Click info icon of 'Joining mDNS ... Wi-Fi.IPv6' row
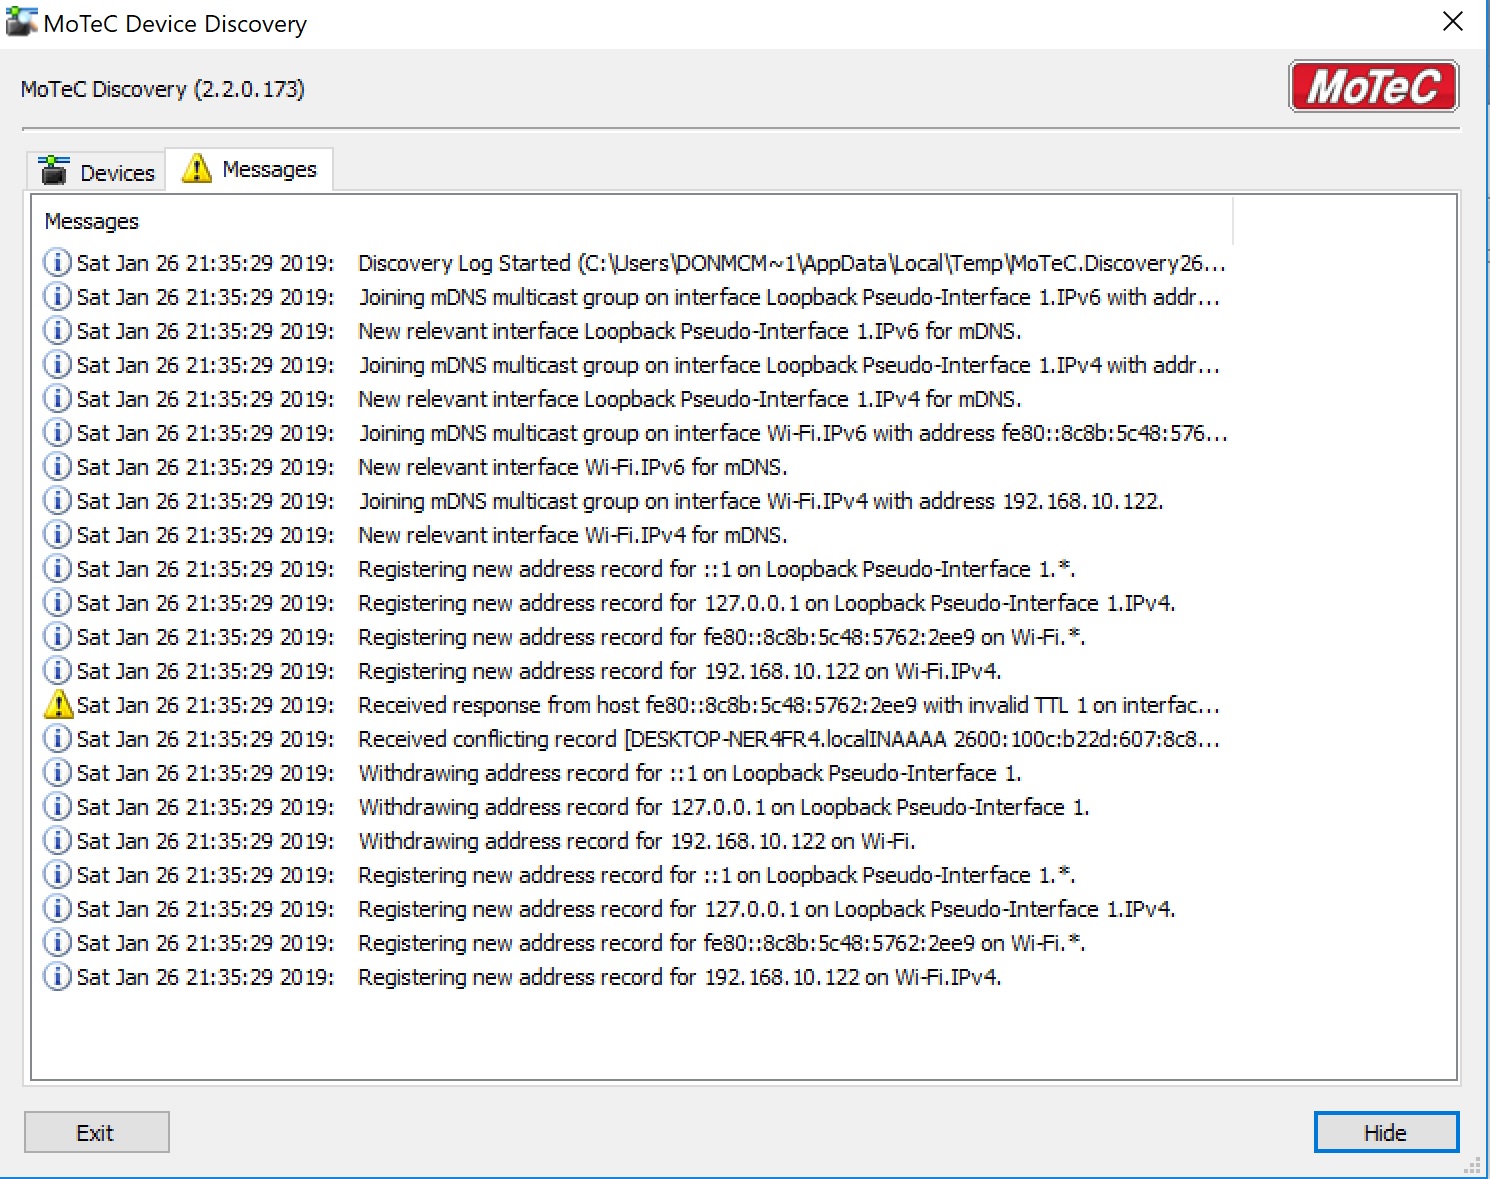The width and height of the screenshot is (1490, 1179). (x=57, y=432)
